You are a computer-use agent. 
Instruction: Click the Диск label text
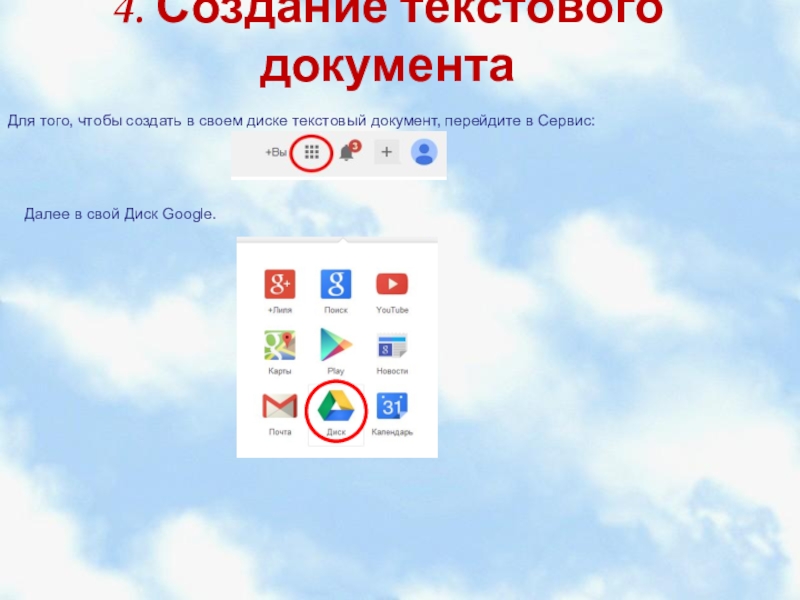click(x=336, y=432)
